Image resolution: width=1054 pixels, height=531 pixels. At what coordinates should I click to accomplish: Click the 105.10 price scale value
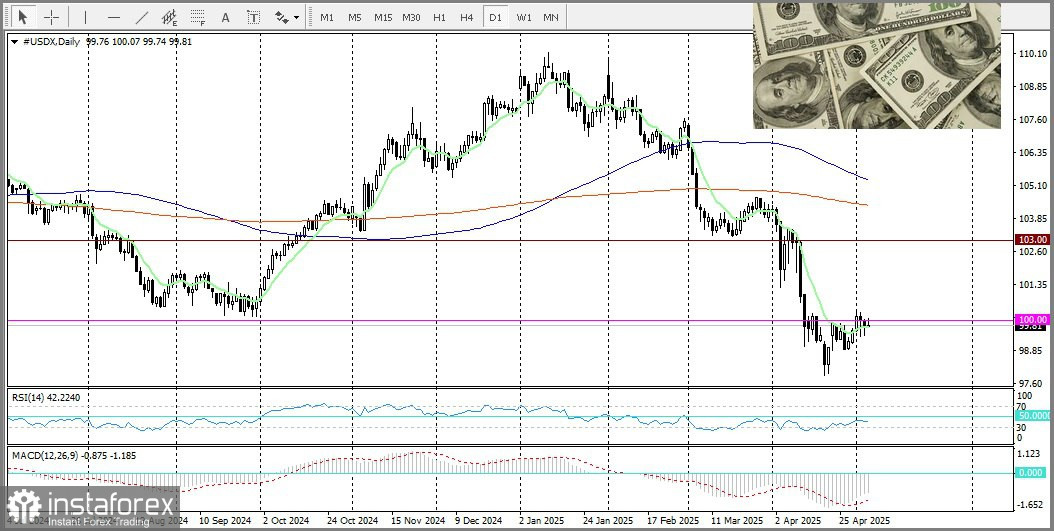1034,186
